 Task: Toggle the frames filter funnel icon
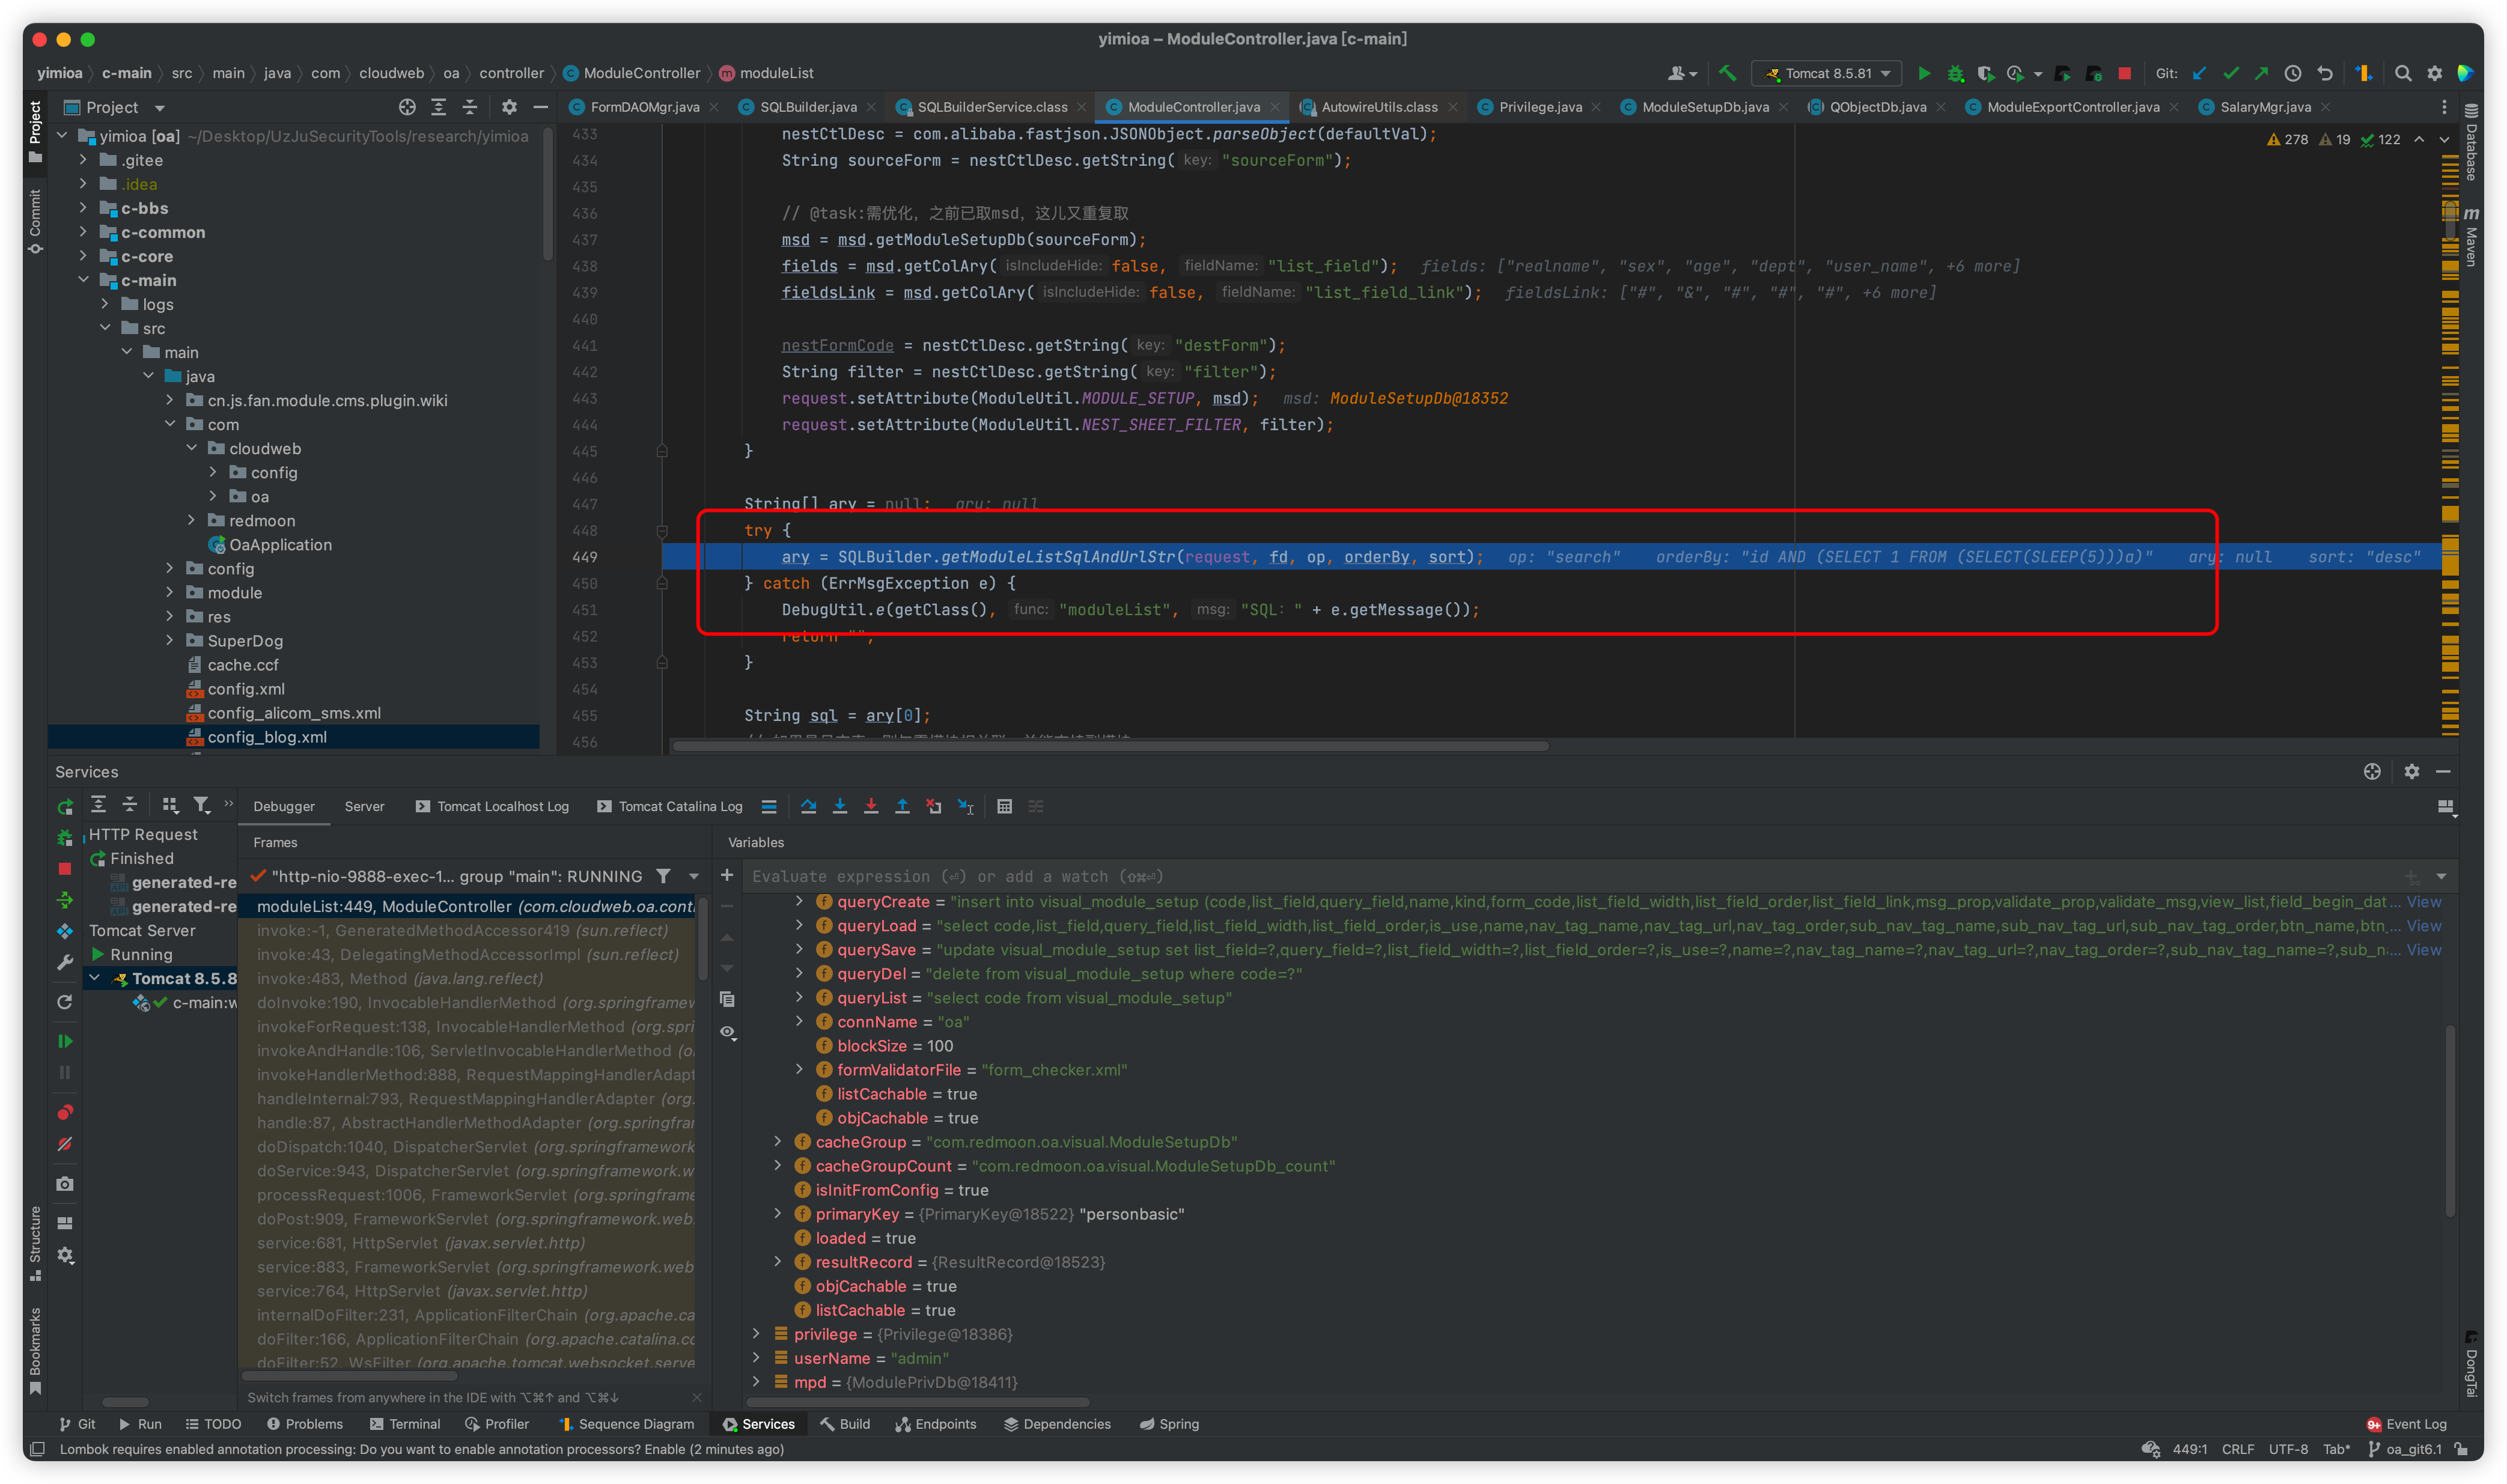click(x=663, y=876)
